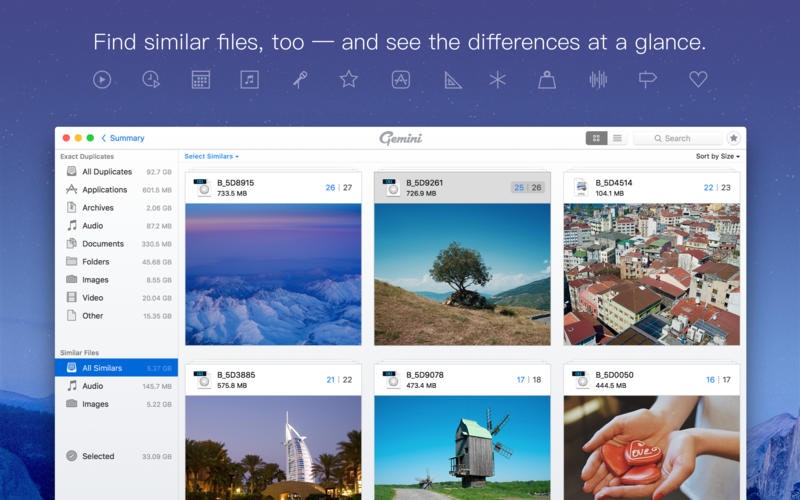Select Other category
This screenshot has width=800, height=500.
coord(116,316)
